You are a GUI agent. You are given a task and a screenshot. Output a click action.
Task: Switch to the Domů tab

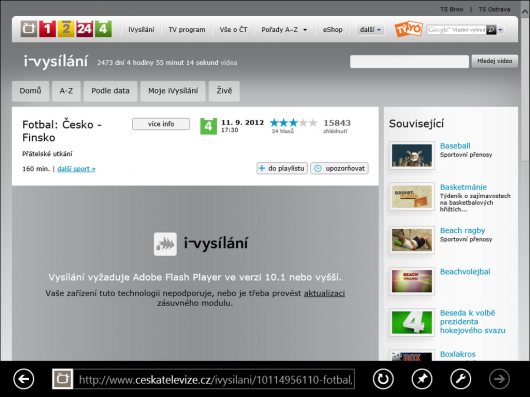(x=30, y=91)
